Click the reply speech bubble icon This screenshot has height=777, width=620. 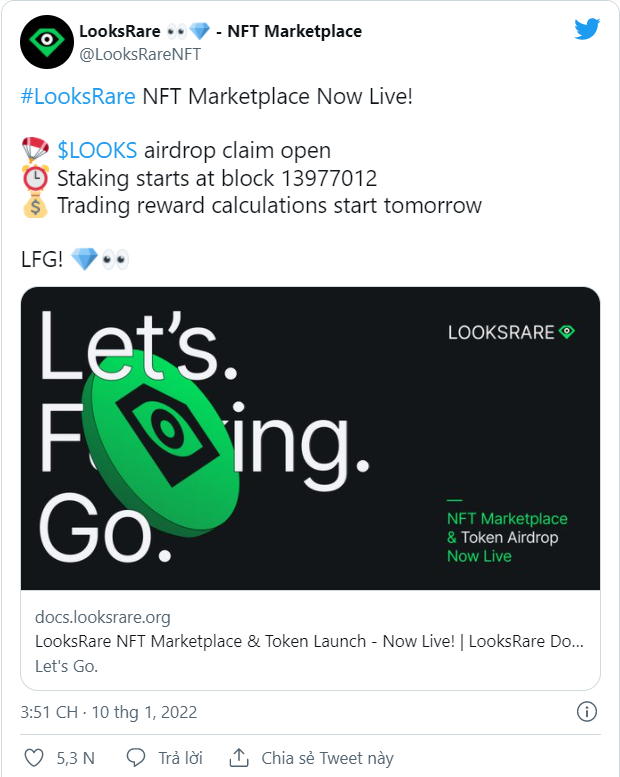pyautogui.click(x=136, y=758)
